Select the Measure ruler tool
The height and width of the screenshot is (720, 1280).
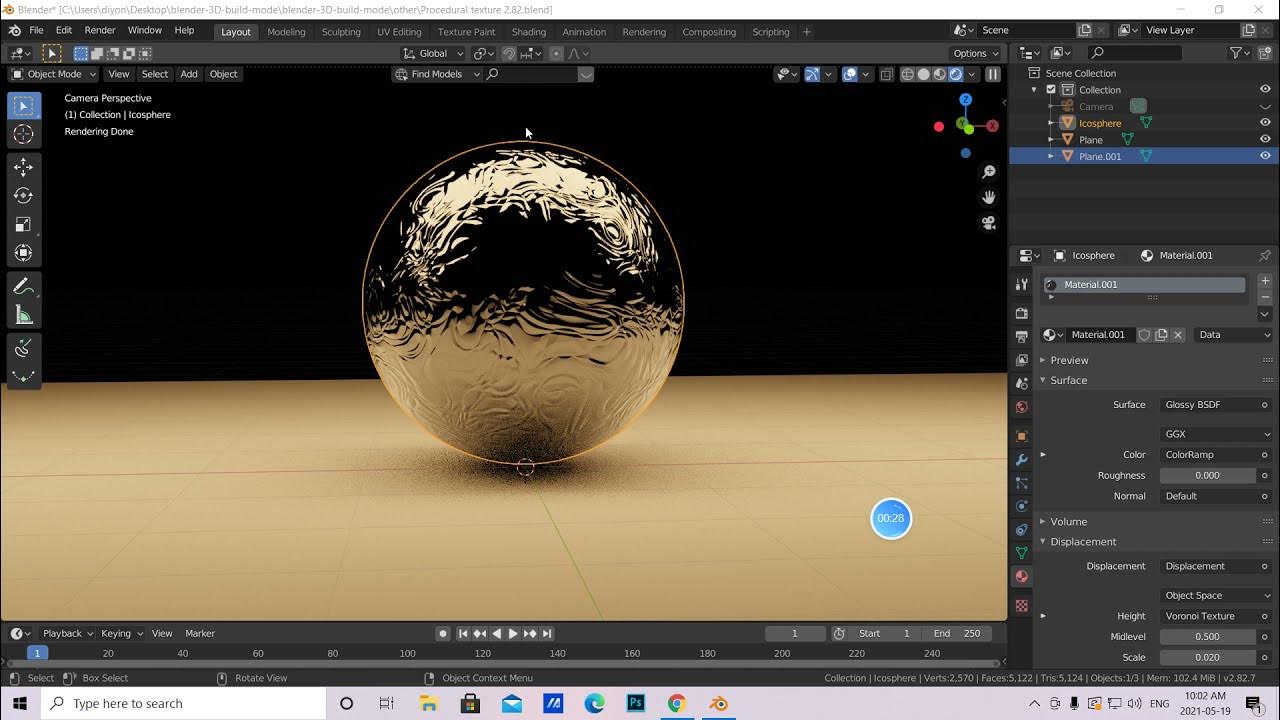click(24, 316)
